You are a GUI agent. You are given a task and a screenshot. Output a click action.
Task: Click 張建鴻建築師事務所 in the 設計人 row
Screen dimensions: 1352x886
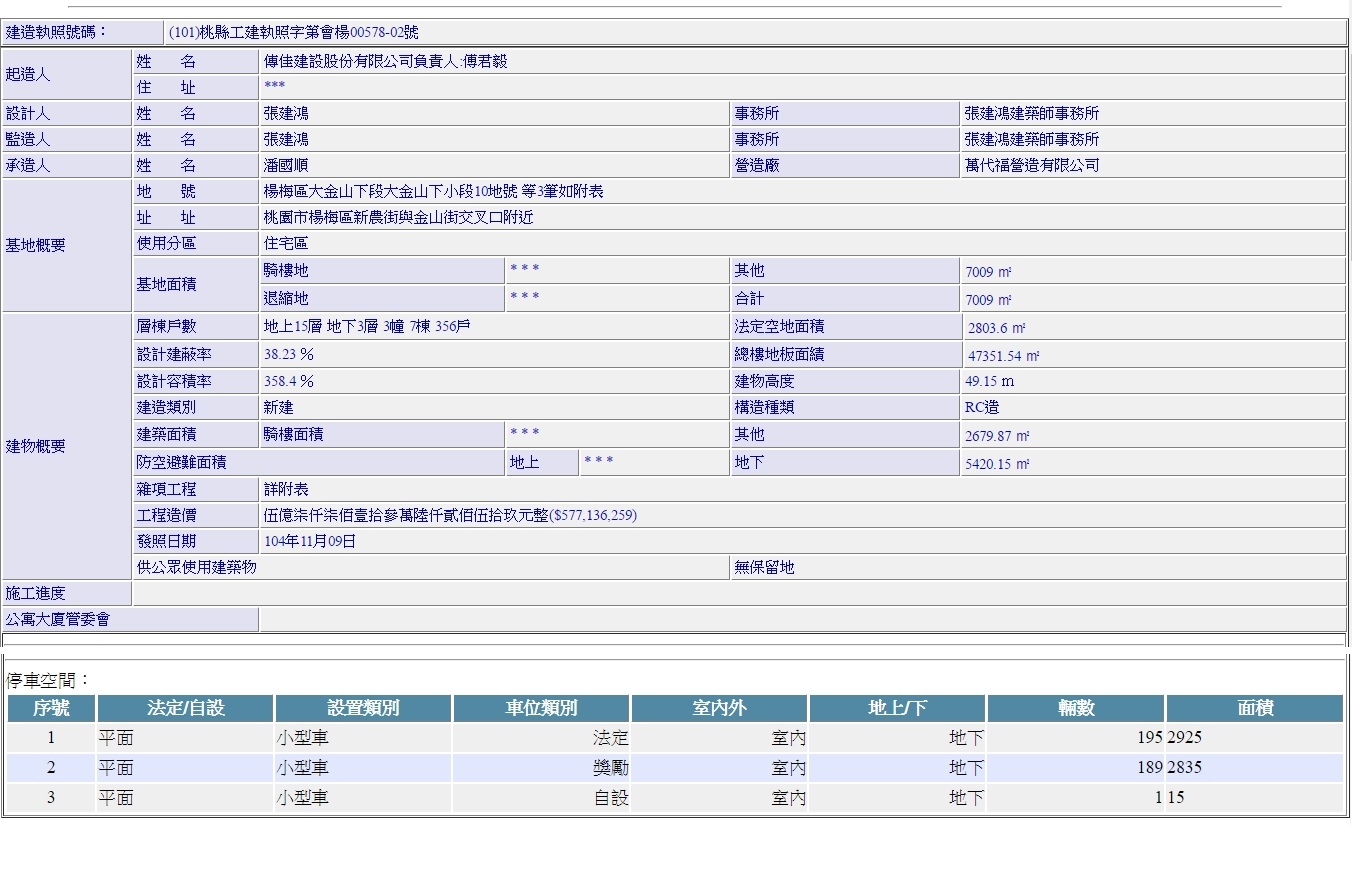(1032, 113)
